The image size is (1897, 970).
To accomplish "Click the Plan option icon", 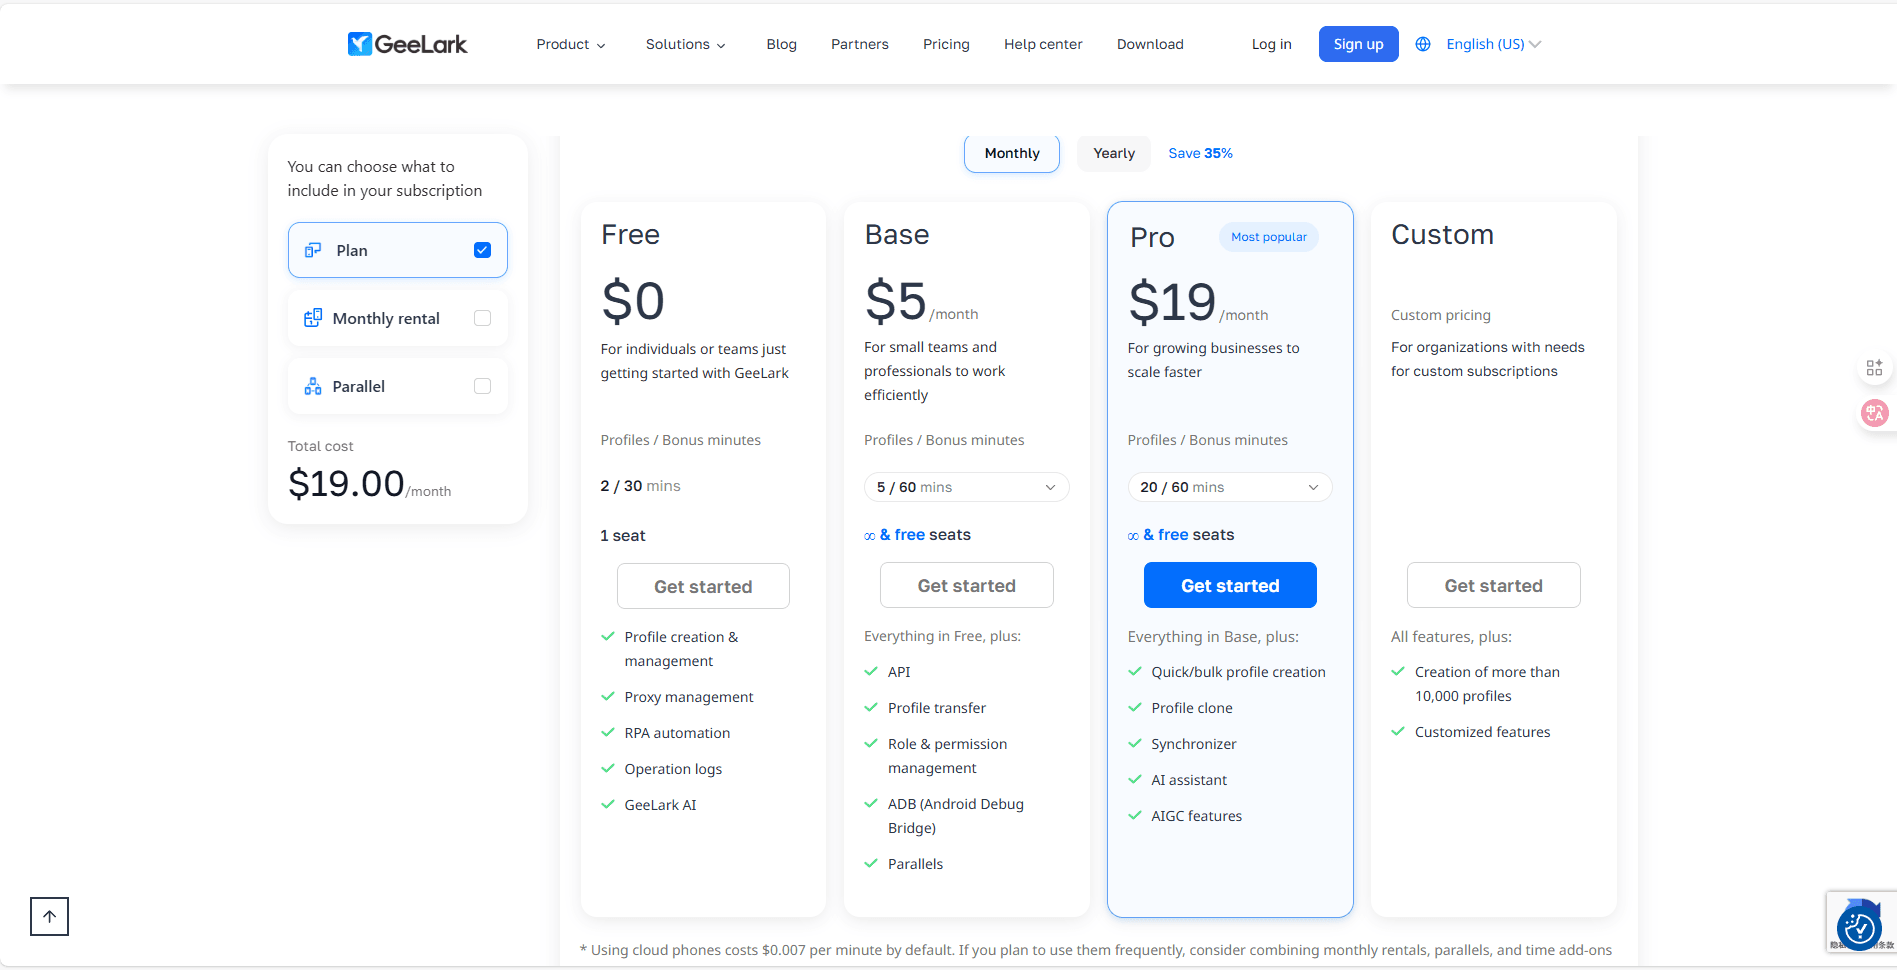I will pos(313,250).
